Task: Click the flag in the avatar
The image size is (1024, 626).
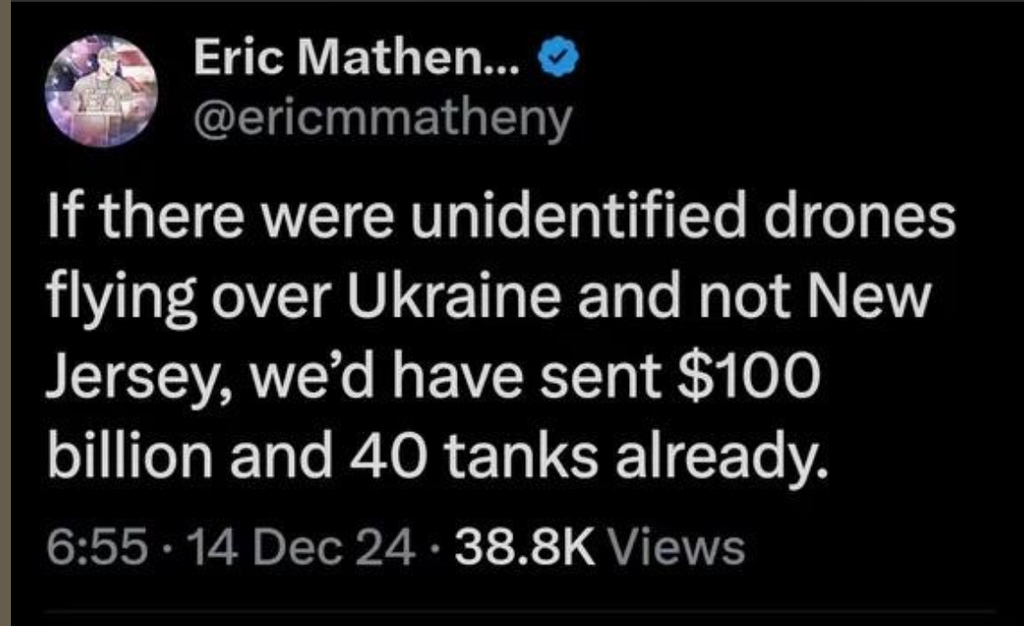Action: tap(68, 72)
